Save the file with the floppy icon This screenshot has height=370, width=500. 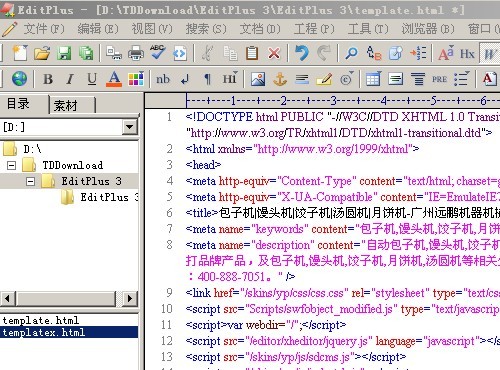coord(64,53)
